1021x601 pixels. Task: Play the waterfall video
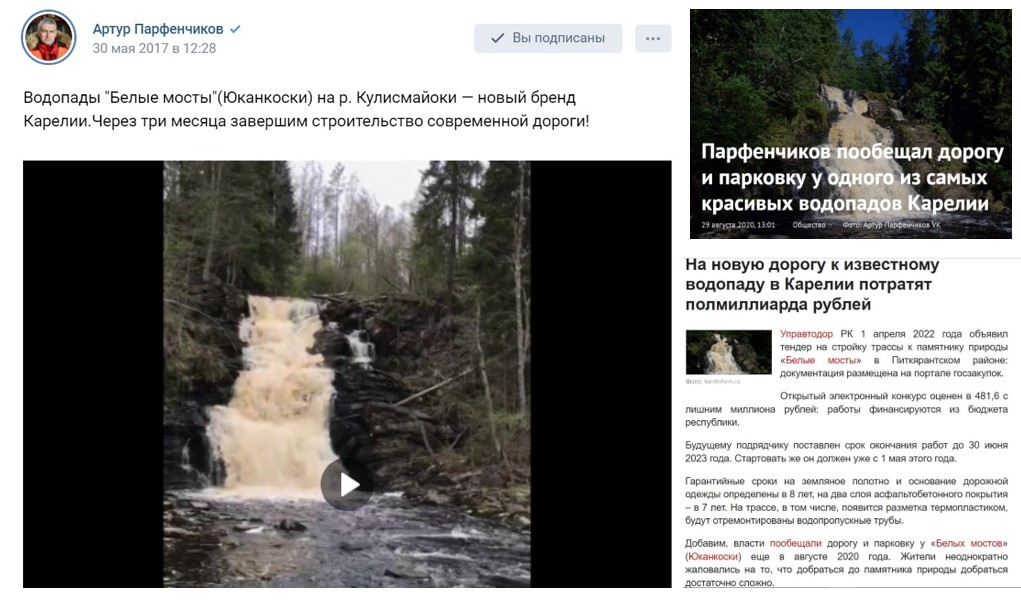[x=347, y=484]
